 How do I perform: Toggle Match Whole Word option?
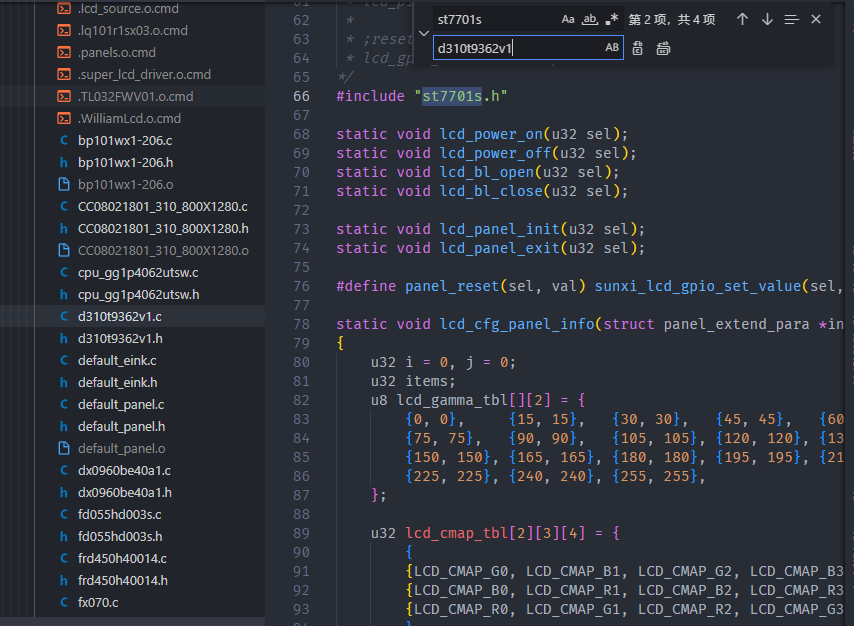[590, 19]
